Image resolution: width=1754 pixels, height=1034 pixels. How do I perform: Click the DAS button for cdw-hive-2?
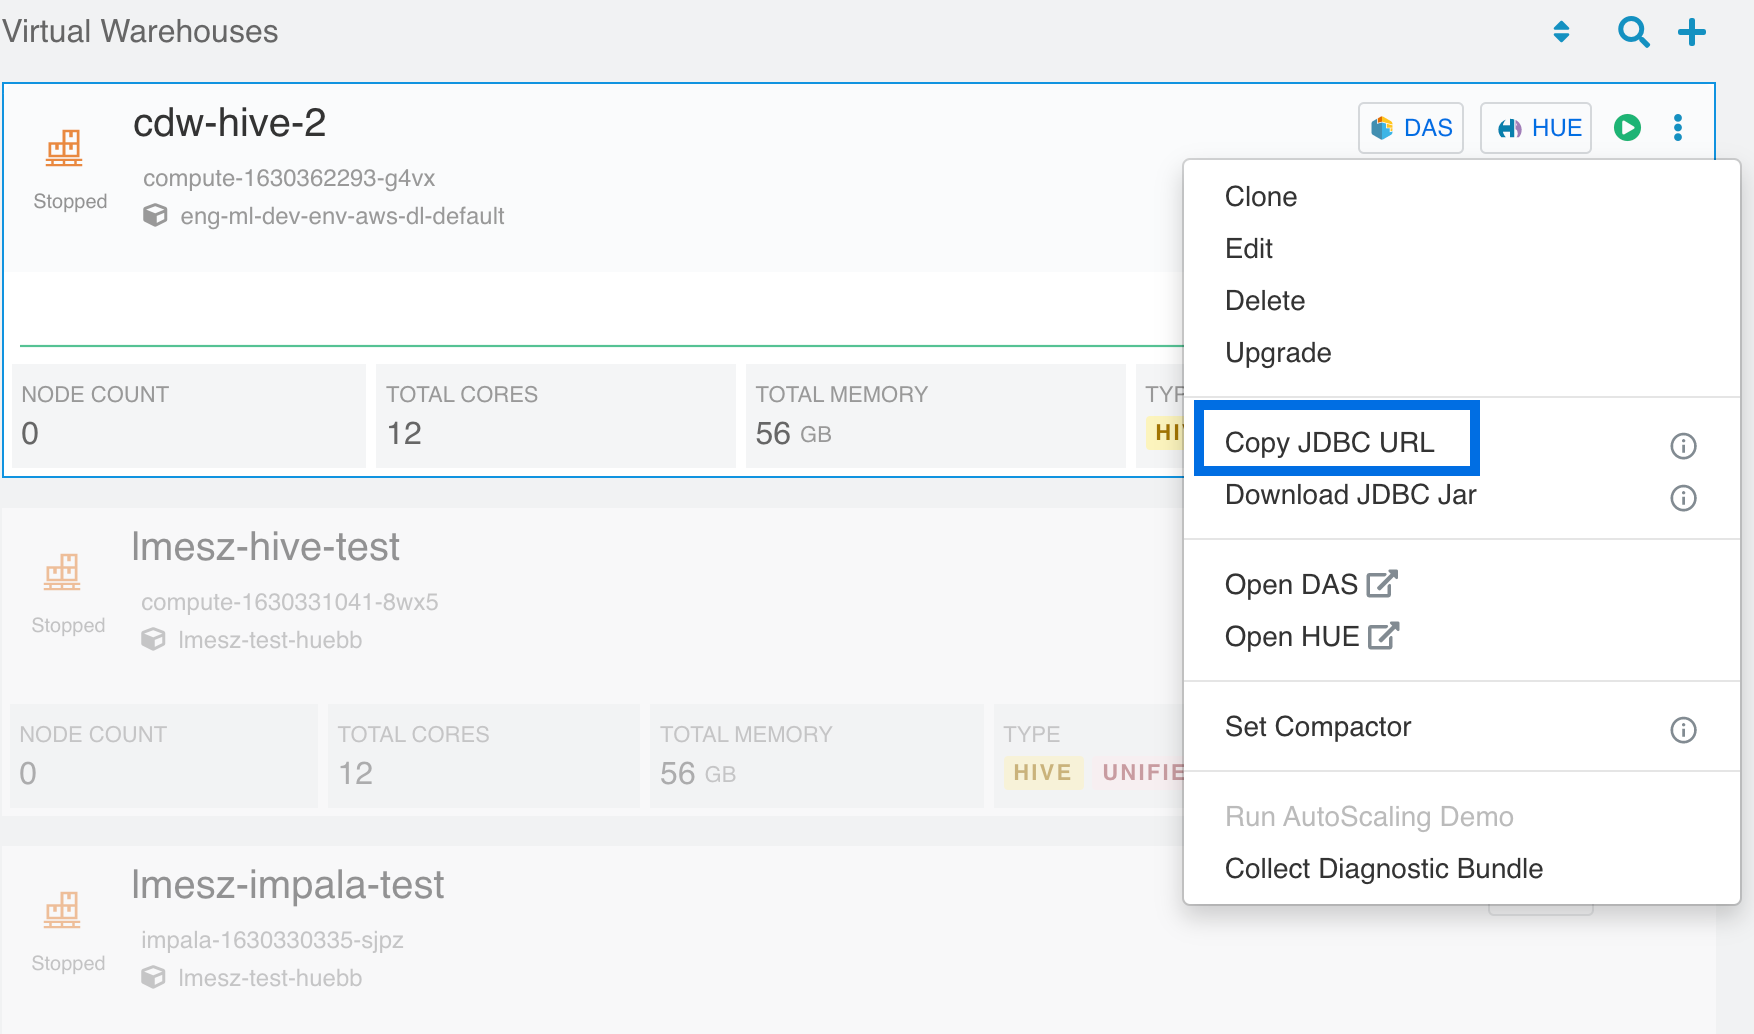1410,128
